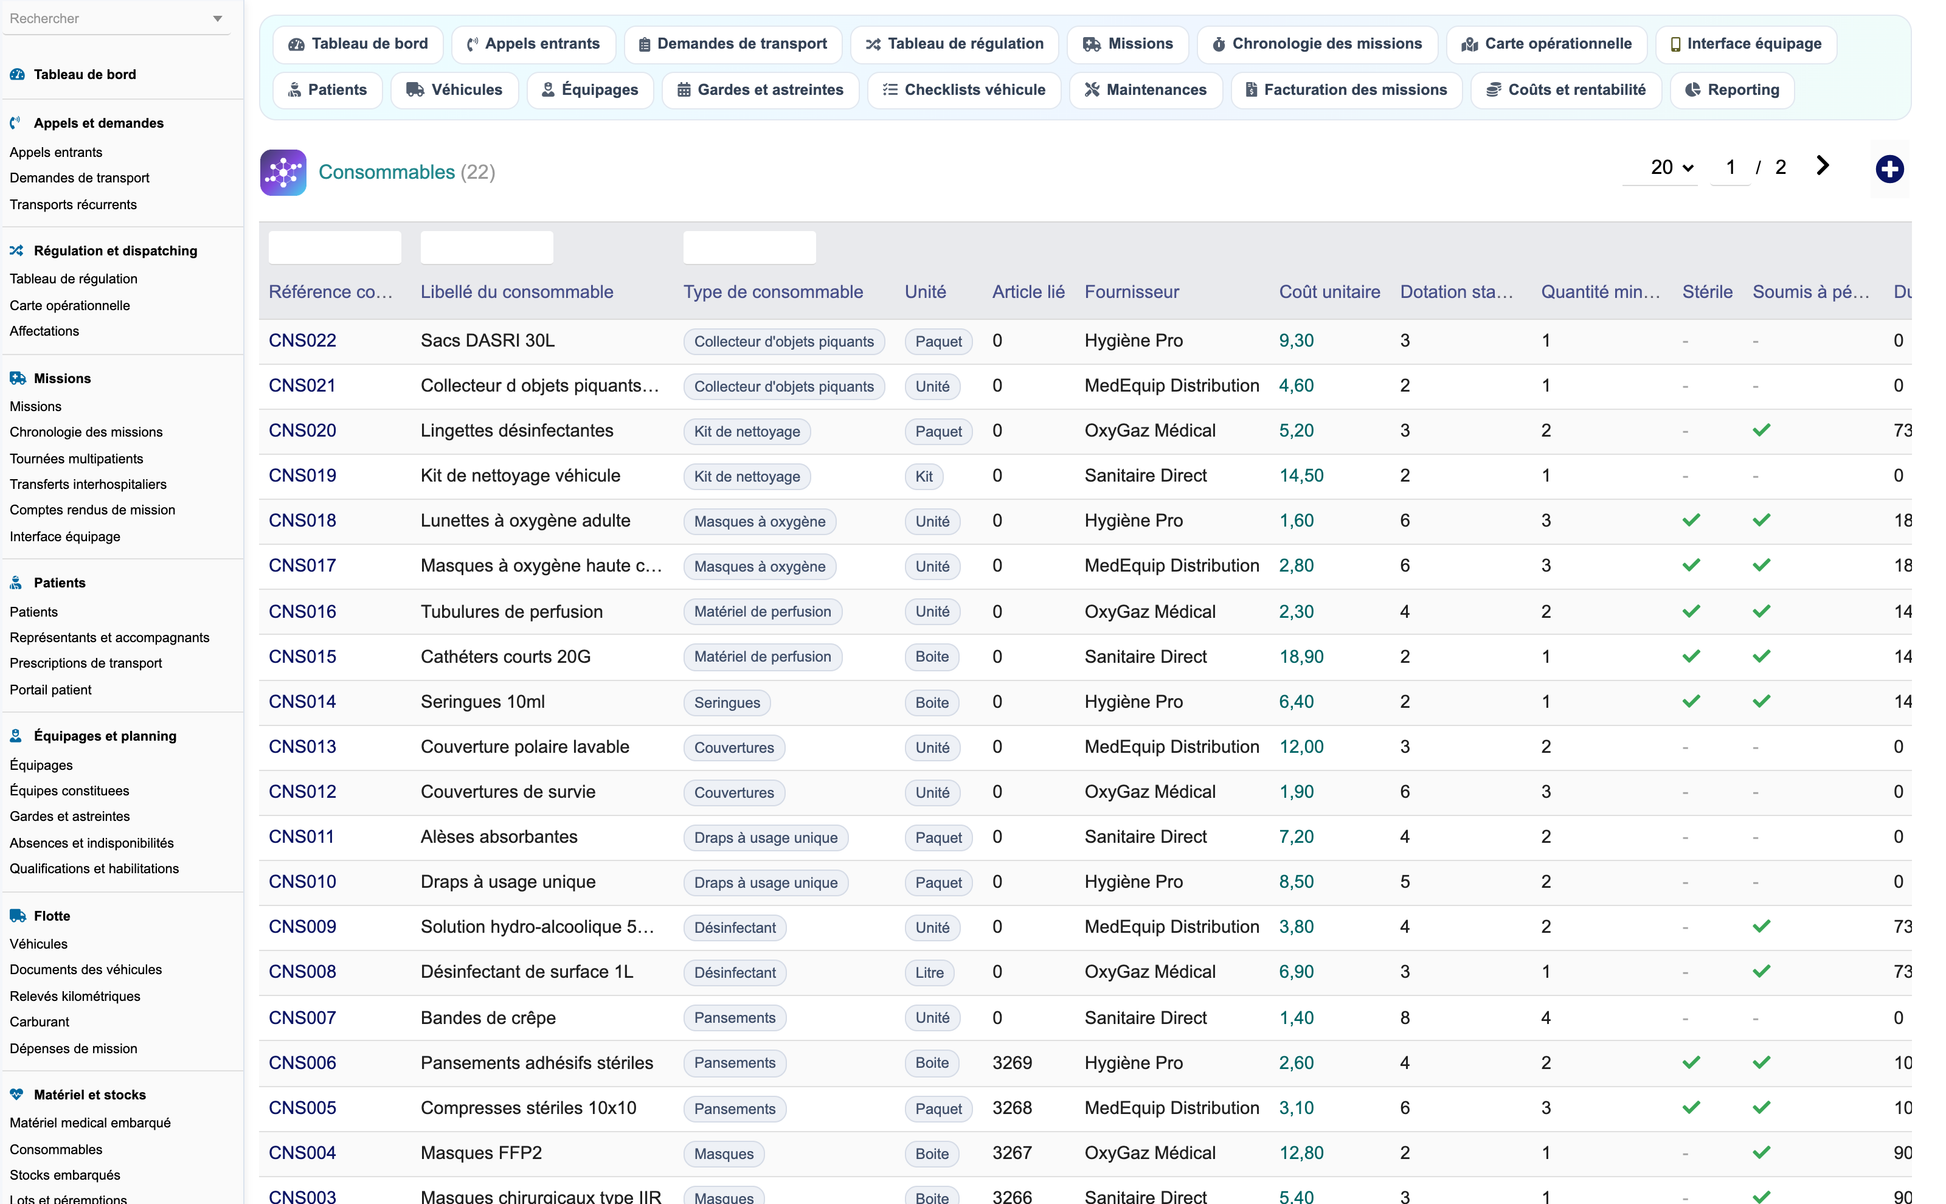
Task: Click the Kit unit tag for CNS019
Action: 924,476
